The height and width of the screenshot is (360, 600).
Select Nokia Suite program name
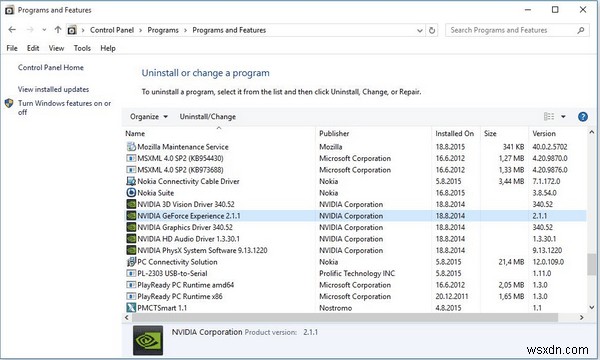coord(155,193)
